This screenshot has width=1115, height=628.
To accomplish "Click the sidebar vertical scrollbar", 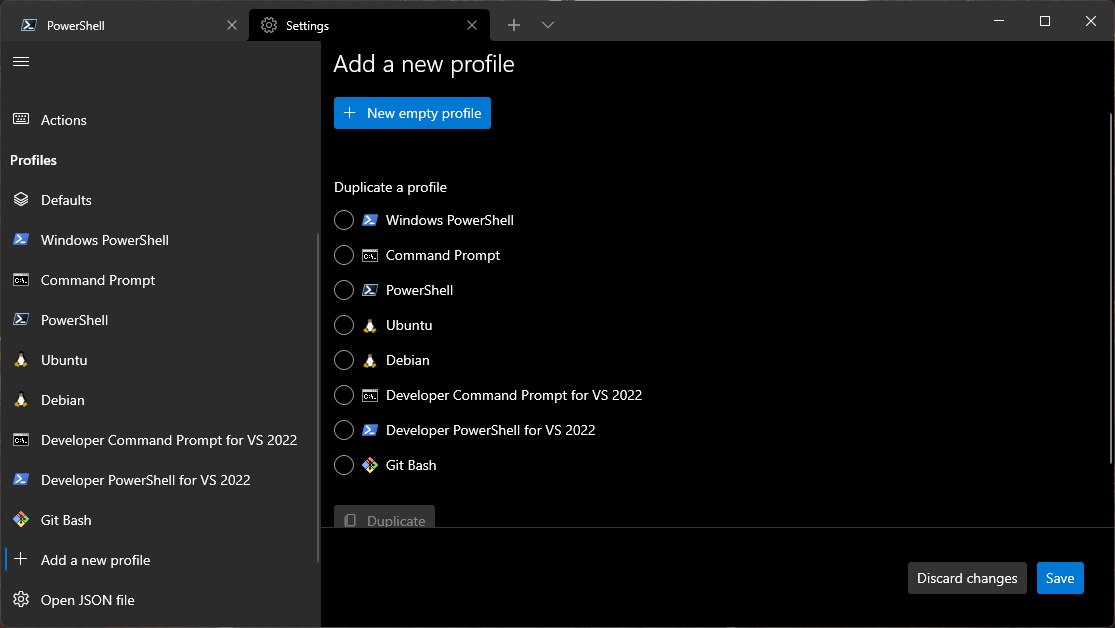I will click(x=318, y=398).
